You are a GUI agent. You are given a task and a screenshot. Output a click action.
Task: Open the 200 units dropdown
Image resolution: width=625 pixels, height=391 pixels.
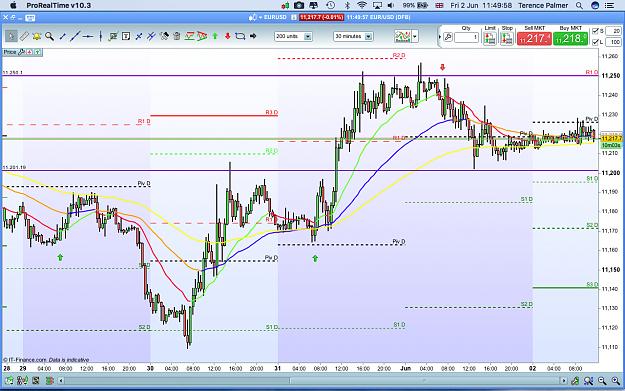pyautogui.click(x=293, y=36)
